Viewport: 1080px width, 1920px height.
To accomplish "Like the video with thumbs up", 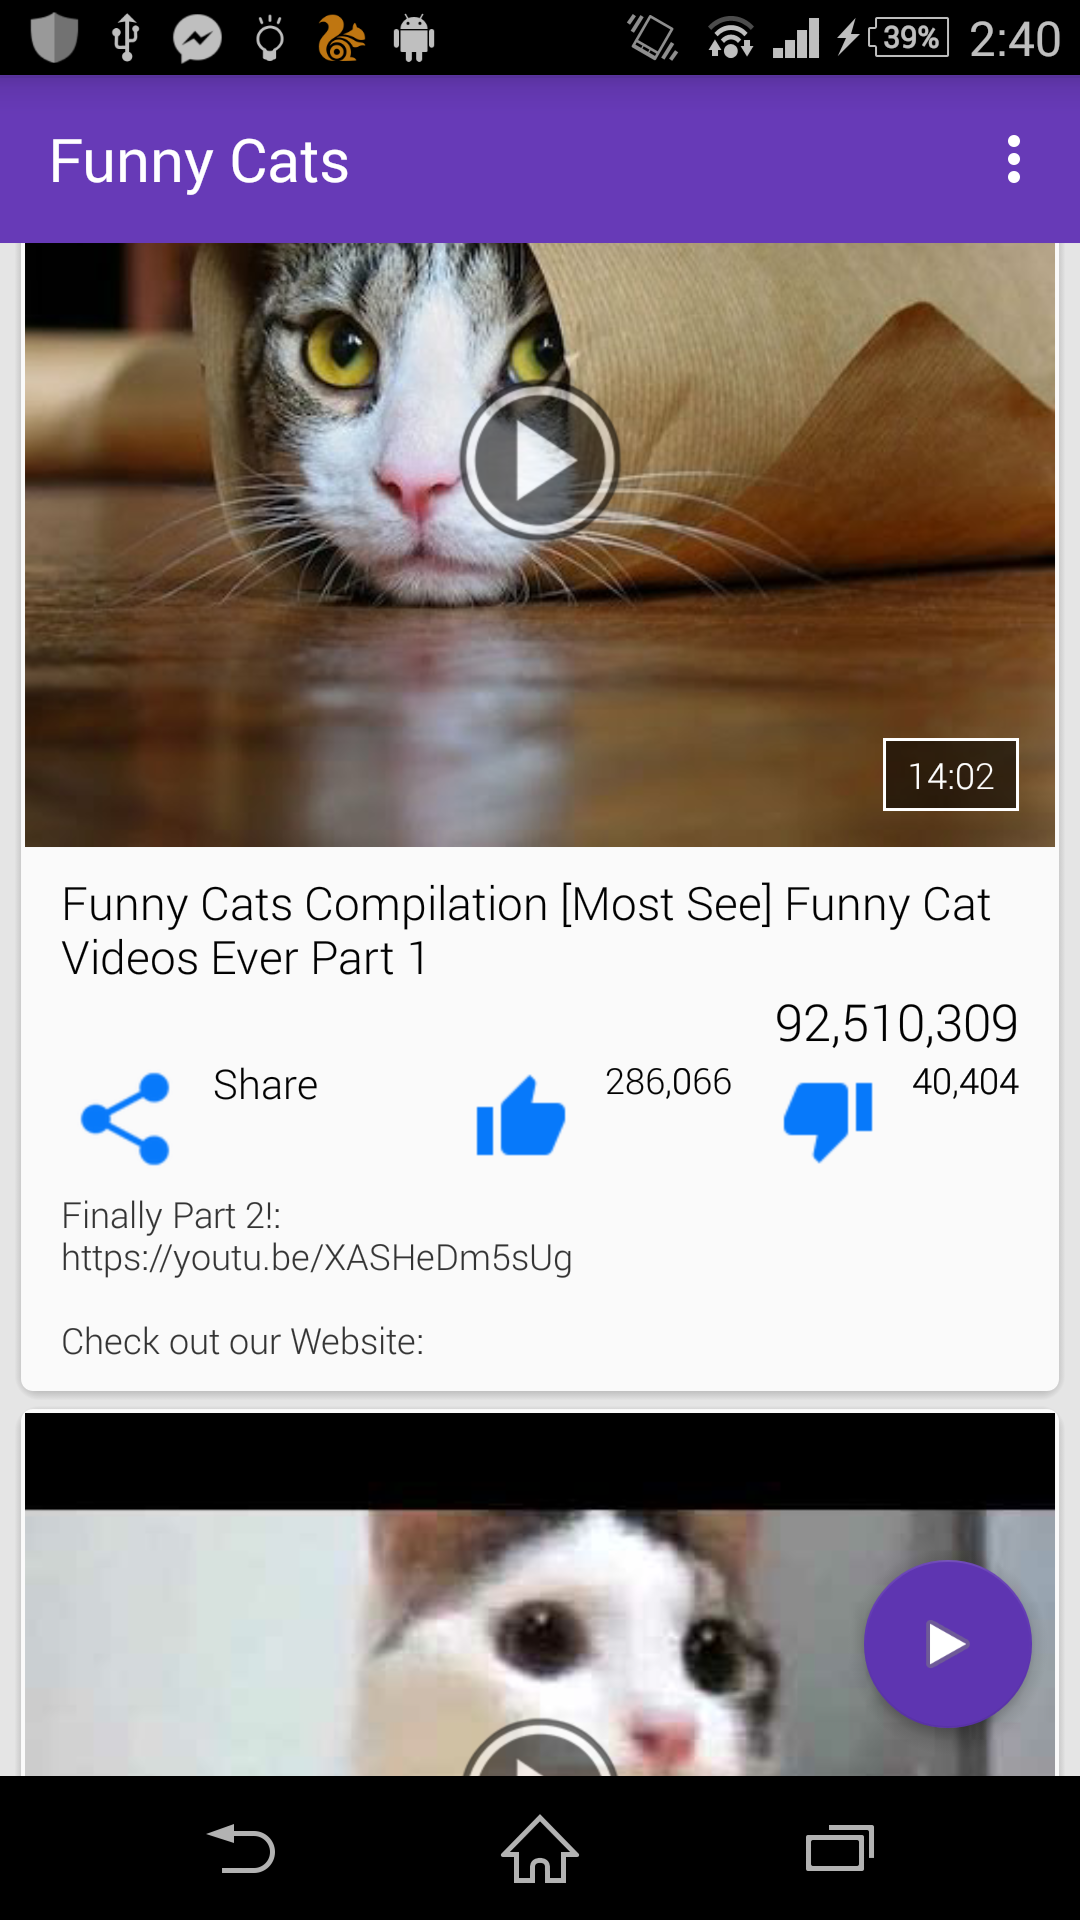I will 520,1117.
